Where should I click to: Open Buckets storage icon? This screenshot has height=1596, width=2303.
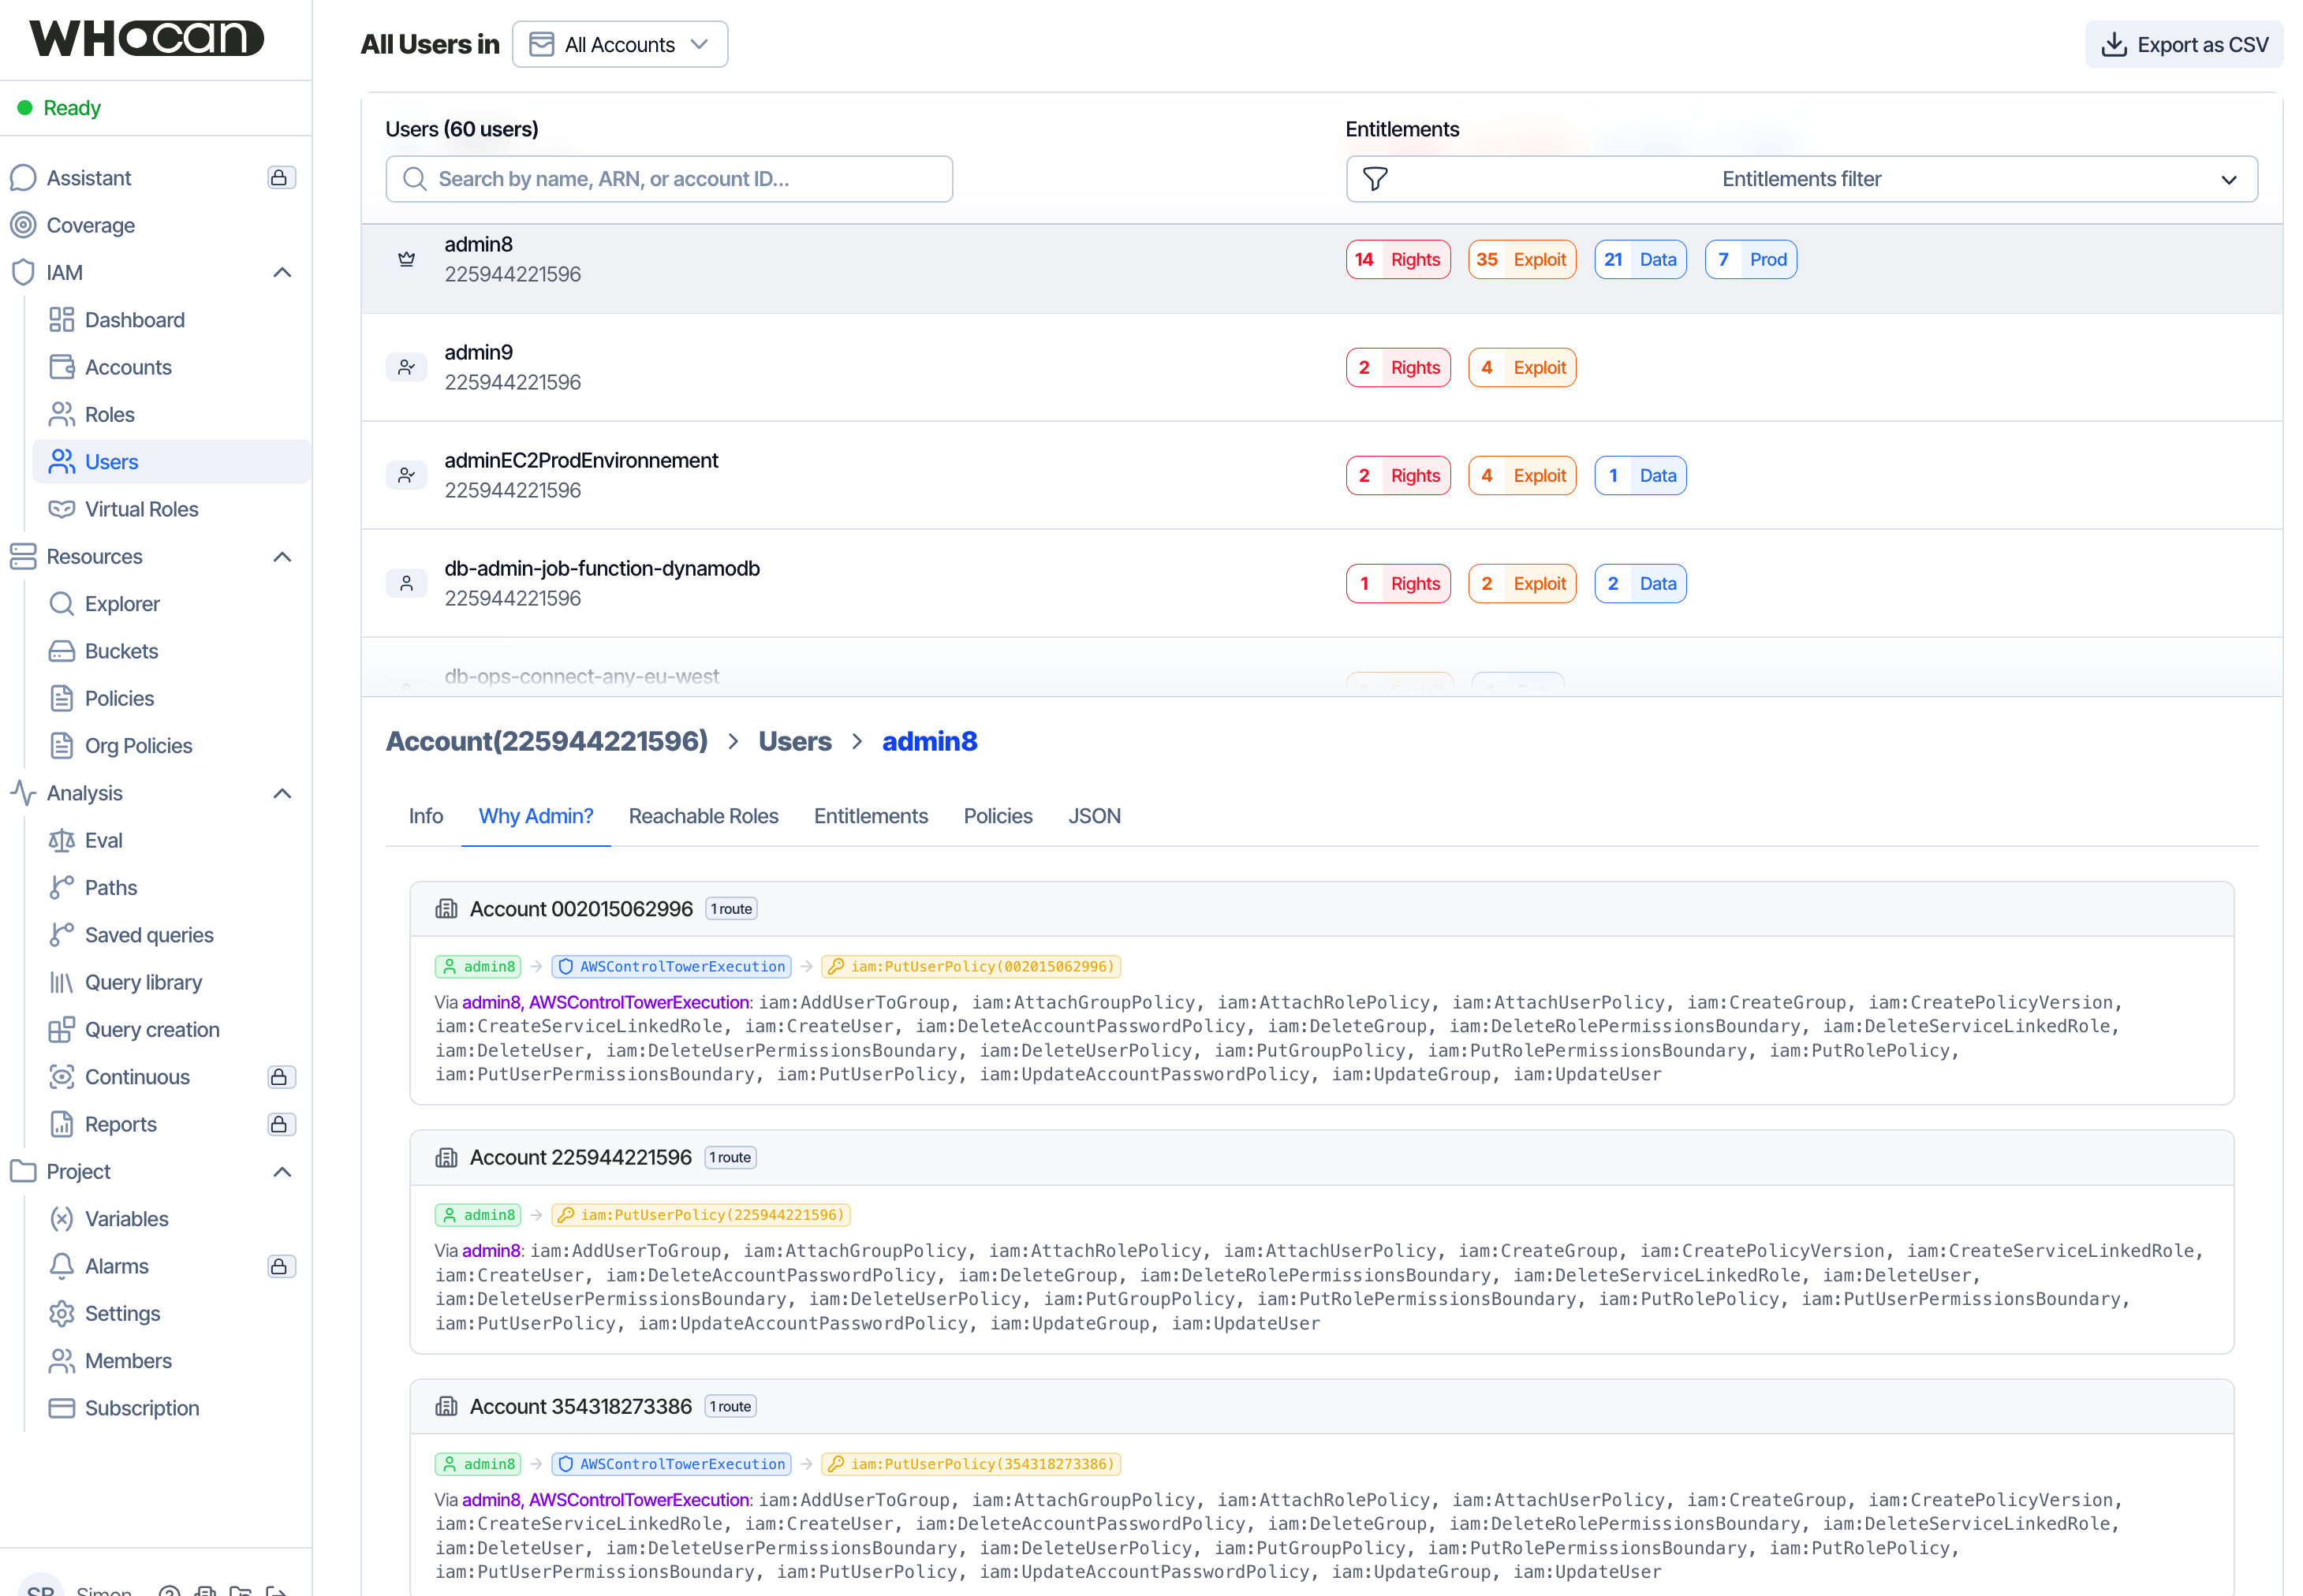pyautogui.click(x=62, y=651)
